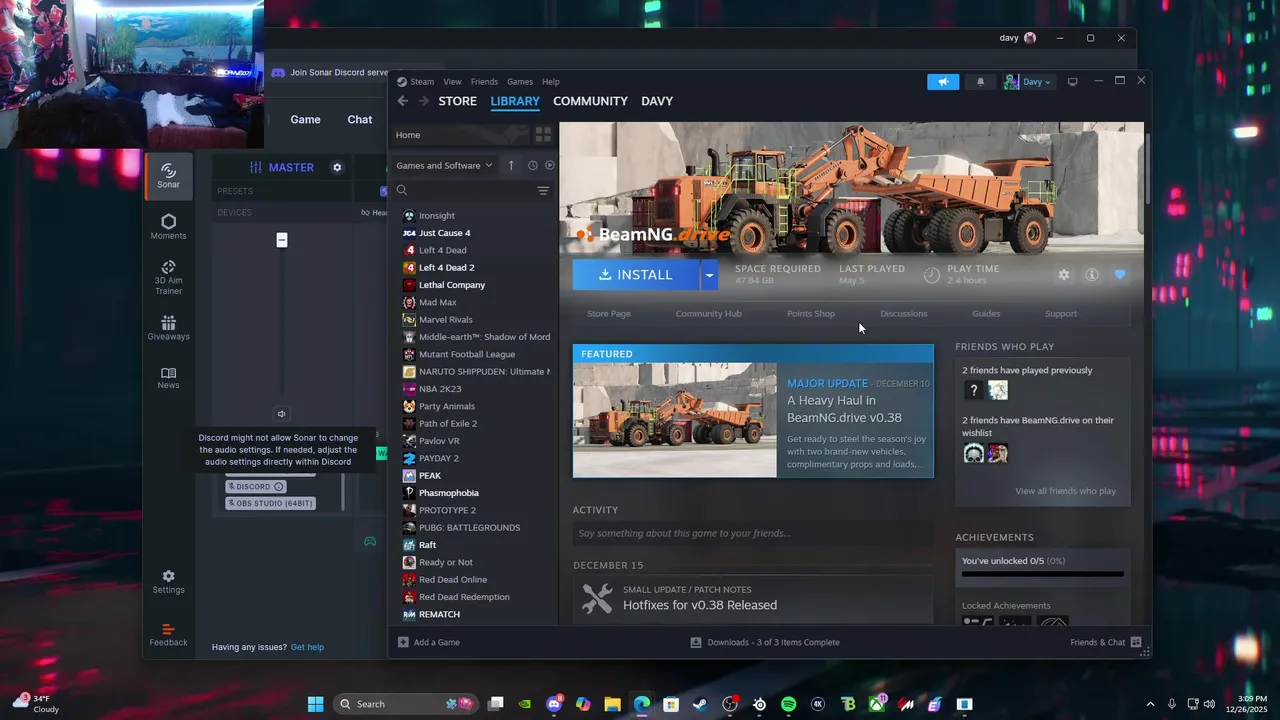Click Discord info icon in Sonar app chip
The width and height of the screenshot is (1280, 720).
click(x=279, y=487)
